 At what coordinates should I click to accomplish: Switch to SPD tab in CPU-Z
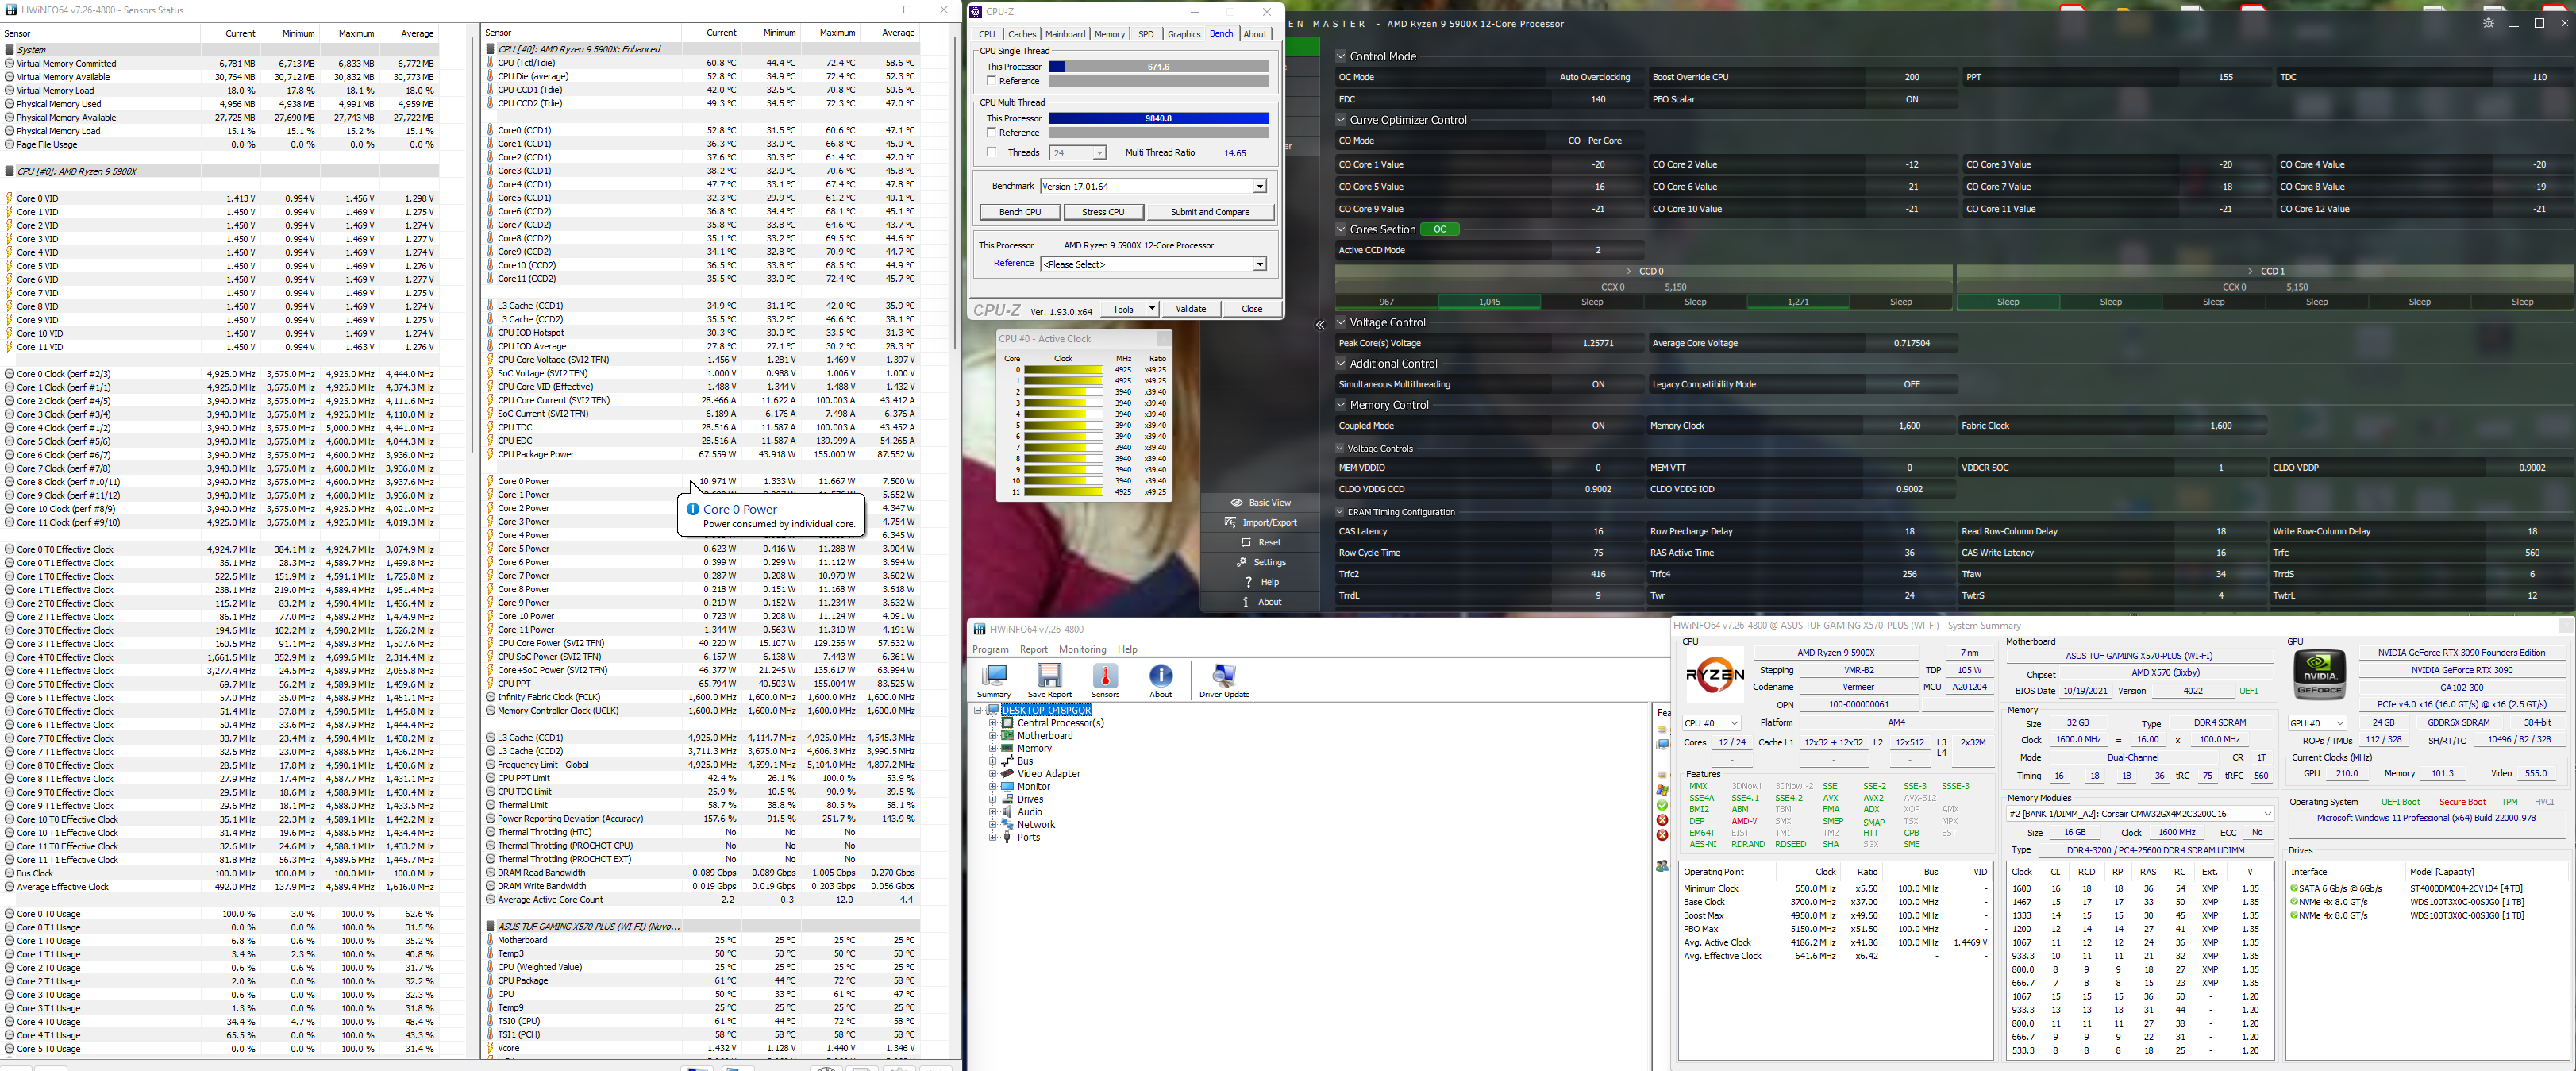point(1146,35)
